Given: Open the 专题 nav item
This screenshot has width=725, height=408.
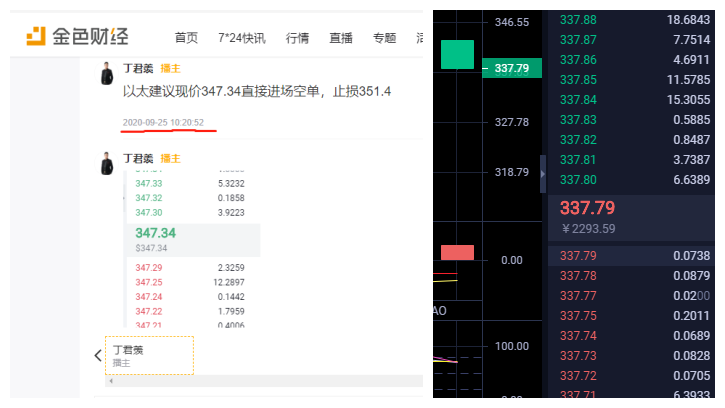Looking at the screenshot, I should (x=385, y=38).
